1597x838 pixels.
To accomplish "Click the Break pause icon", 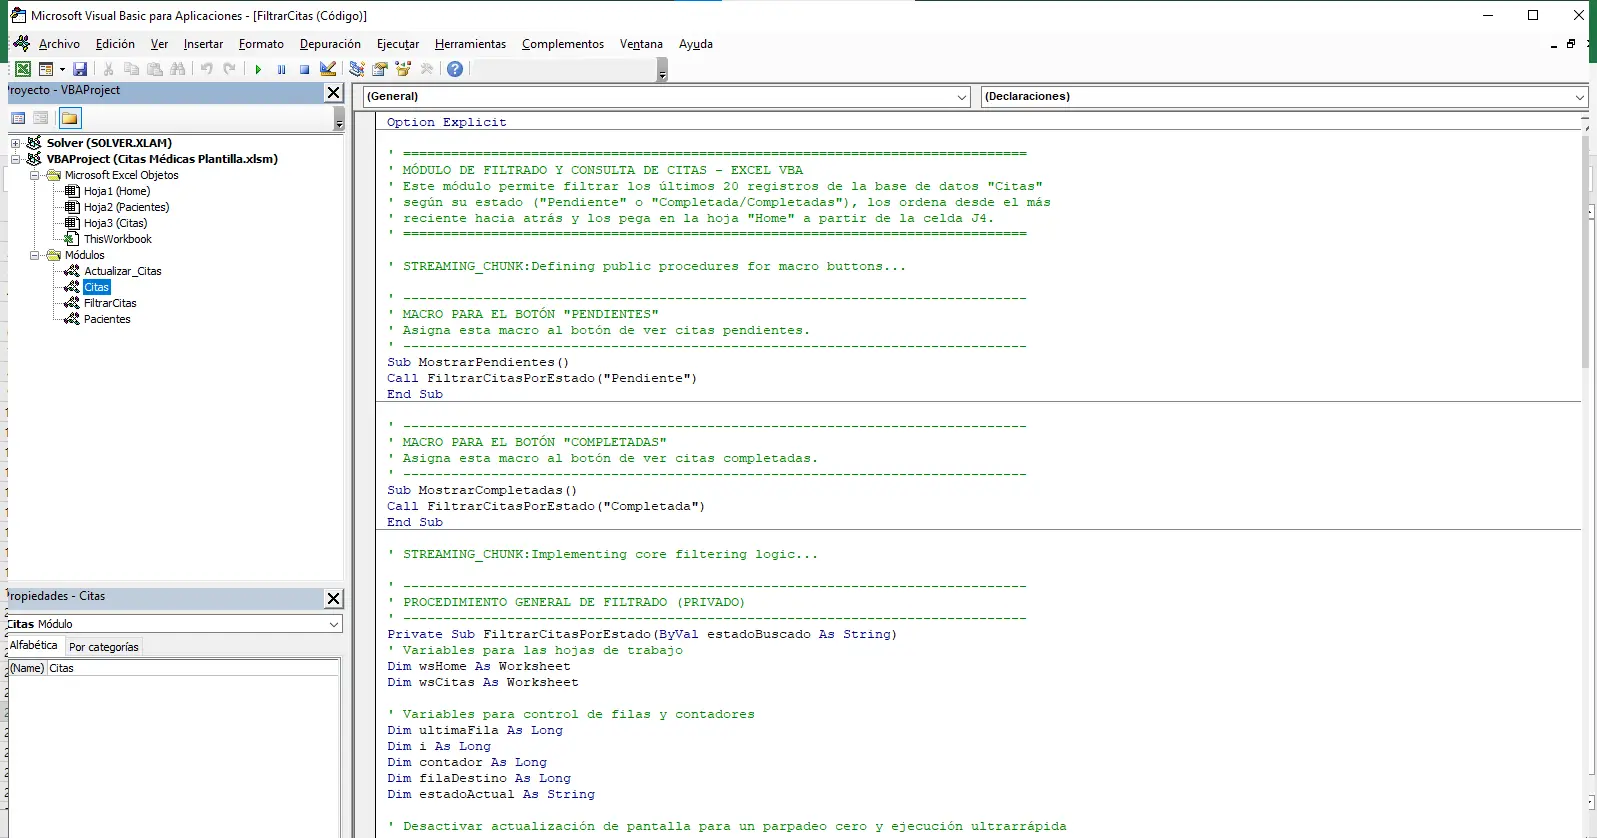I will [x=282, y=69].
